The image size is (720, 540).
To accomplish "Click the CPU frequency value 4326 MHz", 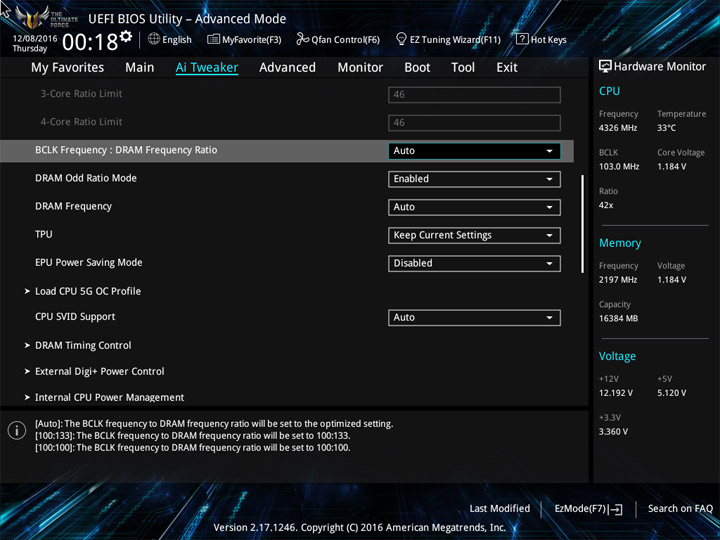I will pos(618,128).
